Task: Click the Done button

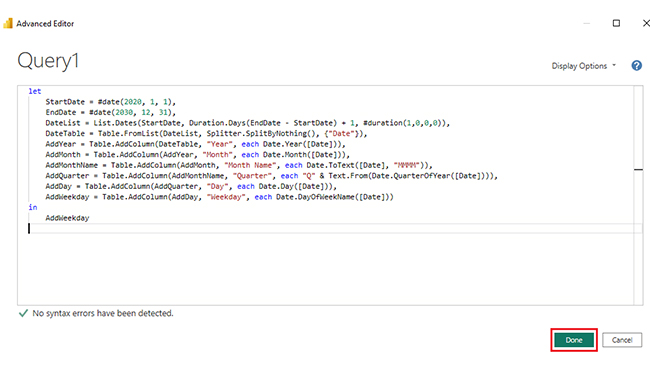Action: coord(574,340)
